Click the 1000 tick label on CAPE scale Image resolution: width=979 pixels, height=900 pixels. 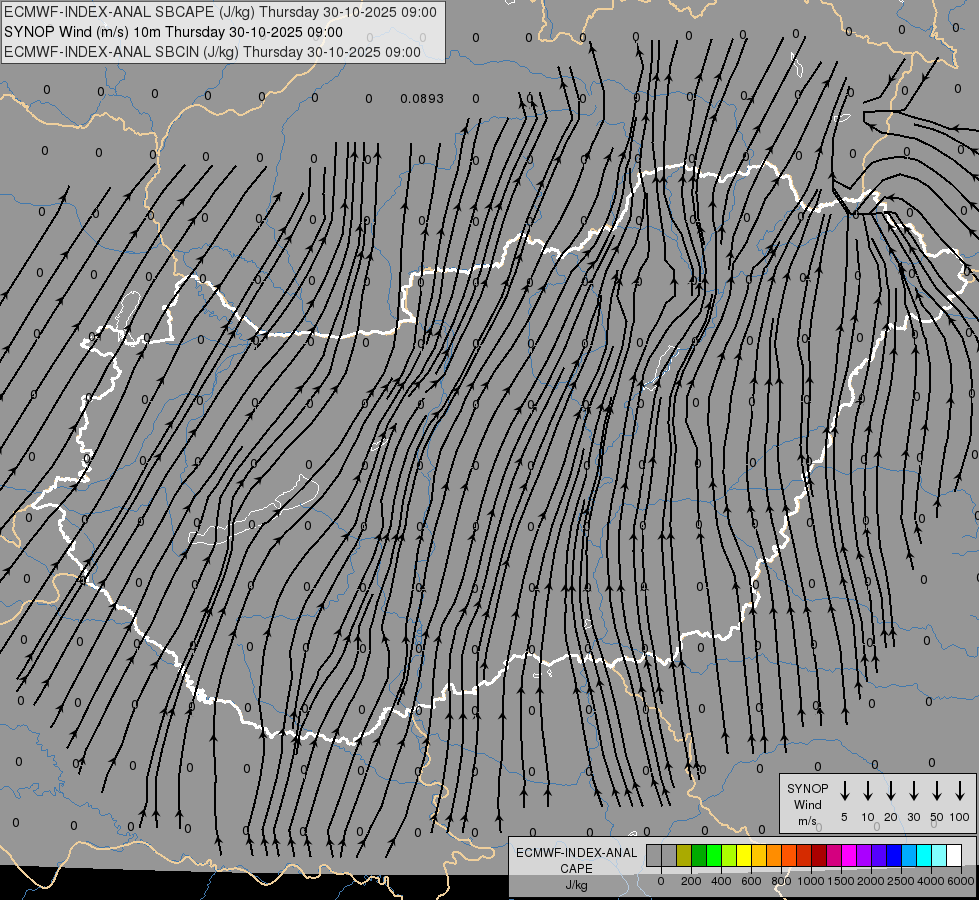812,881
